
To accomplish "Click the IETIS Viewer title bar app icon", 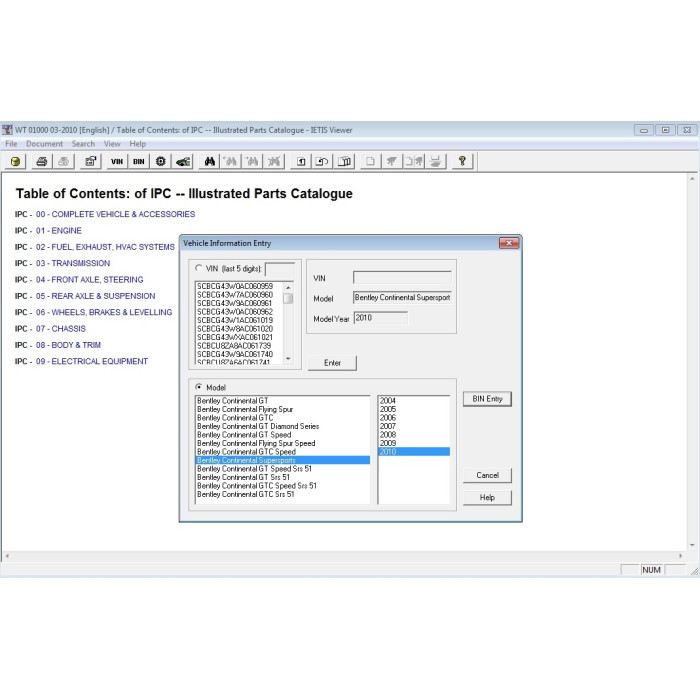I will (x=8, y=130).
